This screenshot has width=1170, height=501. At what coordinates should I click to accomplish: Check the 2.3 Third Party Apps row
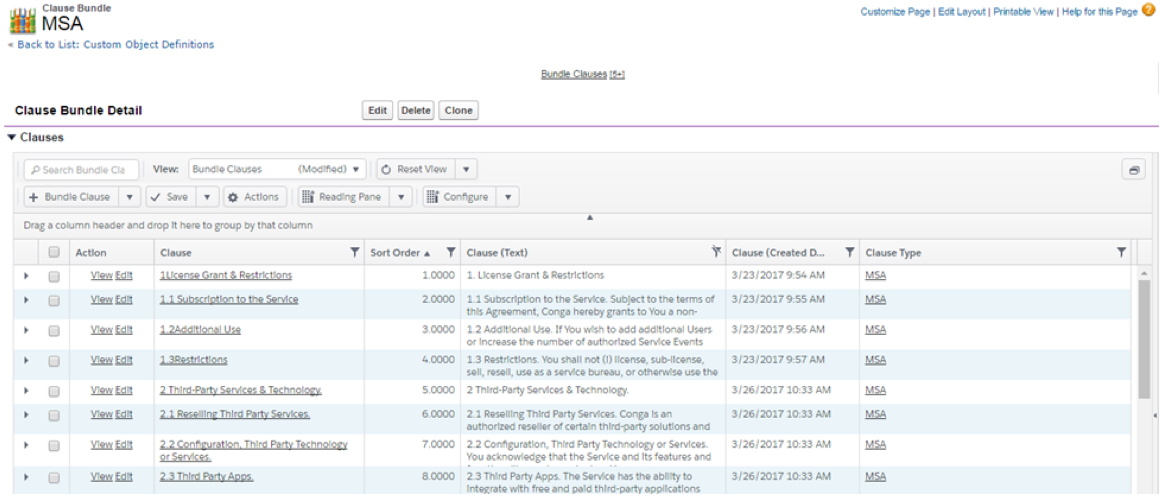54,476
